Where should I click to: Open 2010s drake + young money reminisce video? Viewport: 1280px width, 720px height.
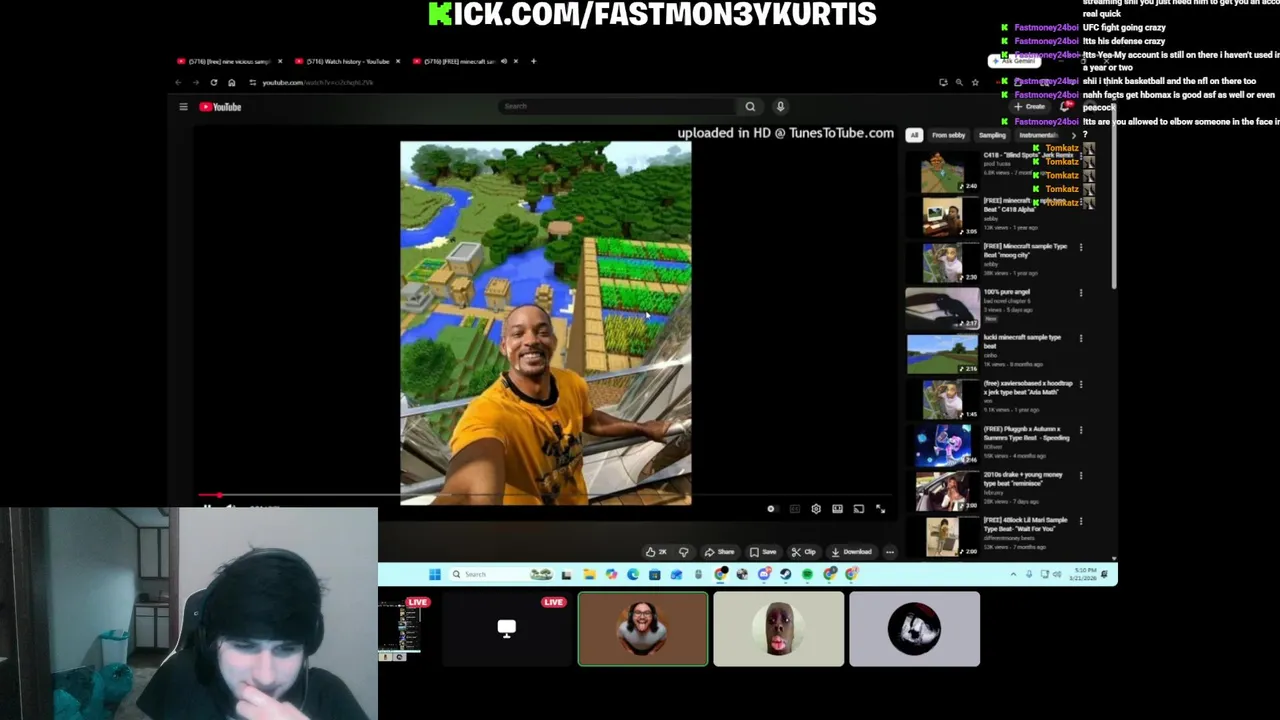pos(942,490)
